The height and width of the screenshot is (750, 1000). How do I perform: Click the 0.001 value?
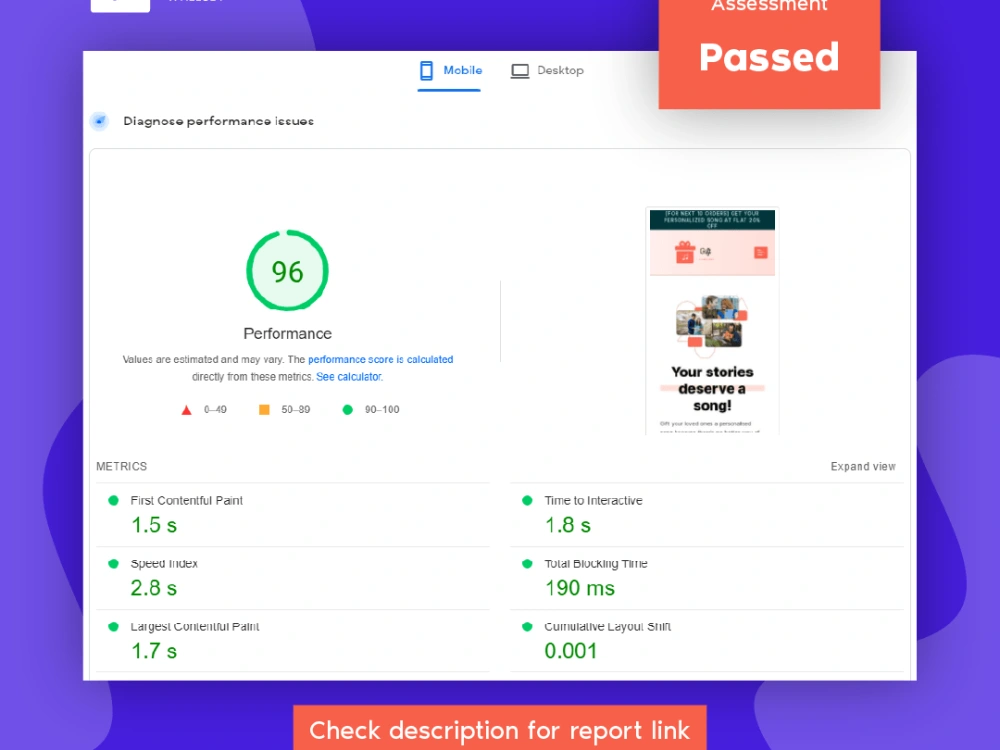pyautogui.click(x=571, y=651)
